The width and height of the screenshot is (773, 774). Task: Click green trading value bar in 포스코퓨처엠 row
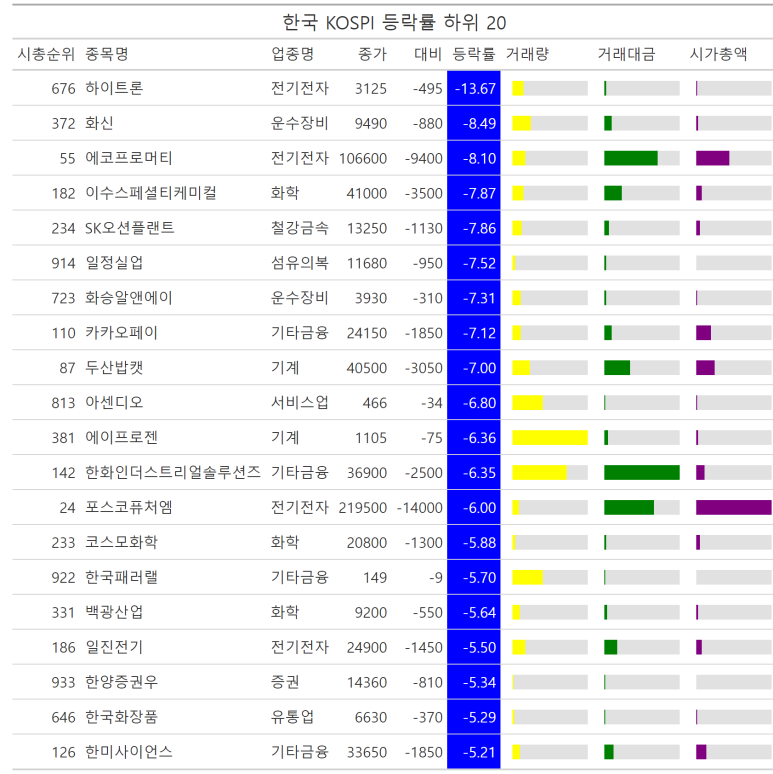point(629,507)
